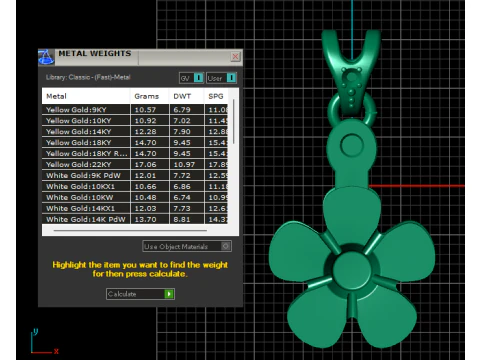Viewport: 480px width, 360px height.
Task: Click the green arrow on Calculate
Action: [169, 294]
